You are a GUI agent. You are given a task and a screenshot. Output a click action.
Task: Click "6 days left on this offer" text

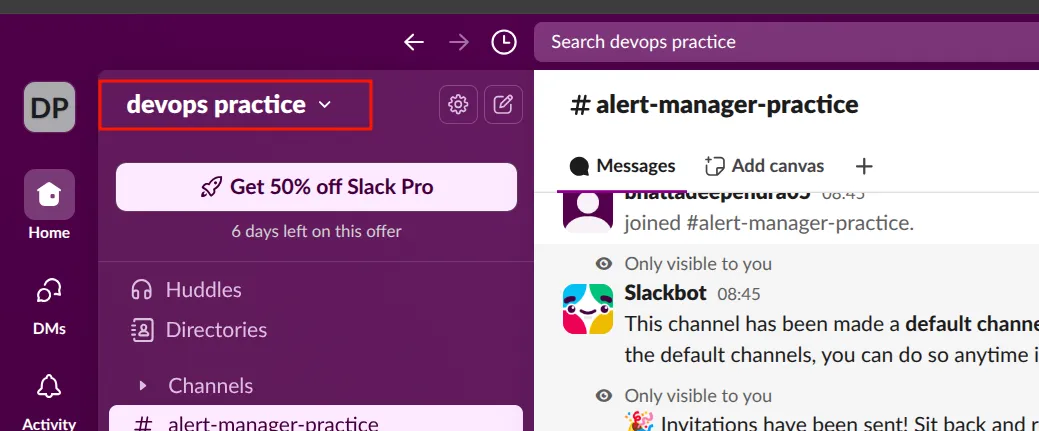pos(316,231)
